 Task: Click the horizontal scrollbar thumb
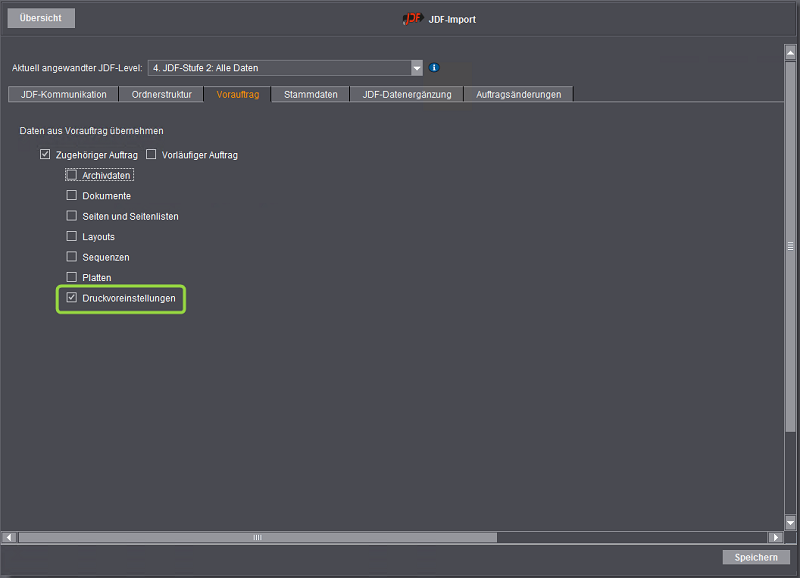click(x=257, y=537)
